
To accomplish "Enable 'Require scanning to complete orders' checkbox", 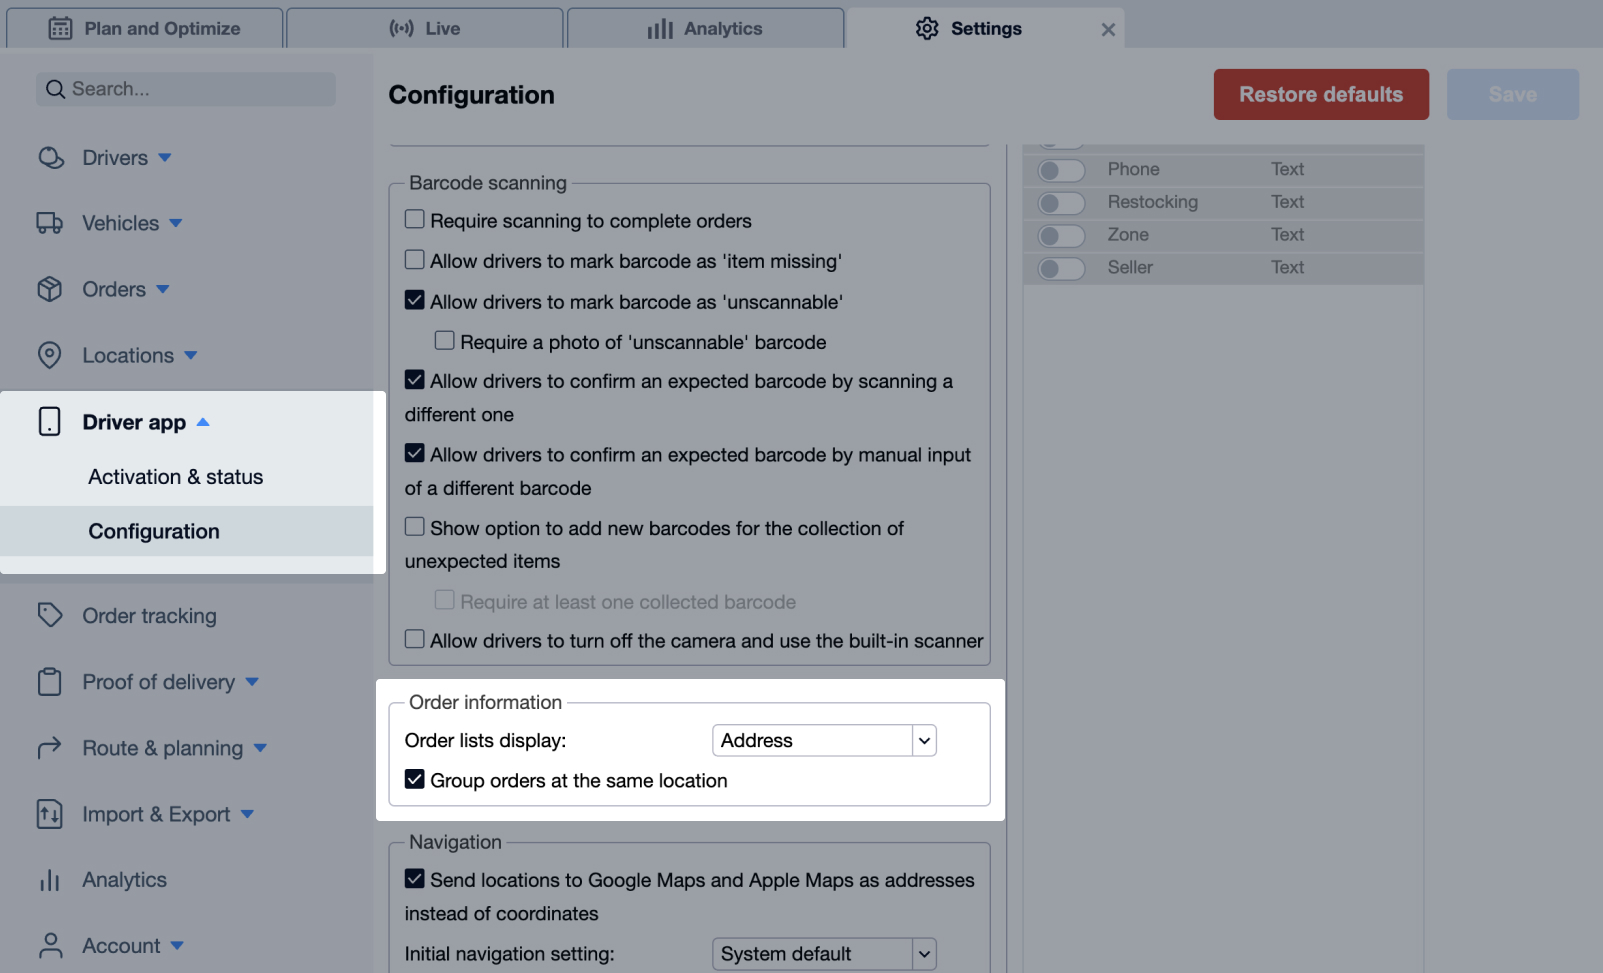I will [415, 220].
